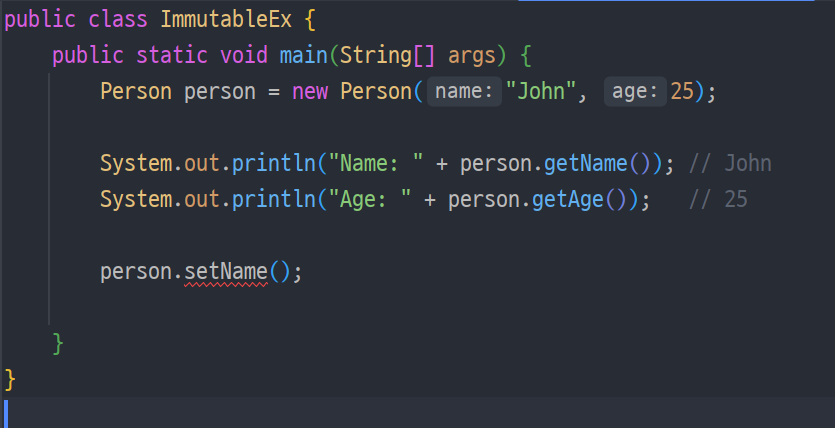This screenshot has height=428, width=835.
Task: Click the number 25 constructor argument
Action: [x=682, y=91]
